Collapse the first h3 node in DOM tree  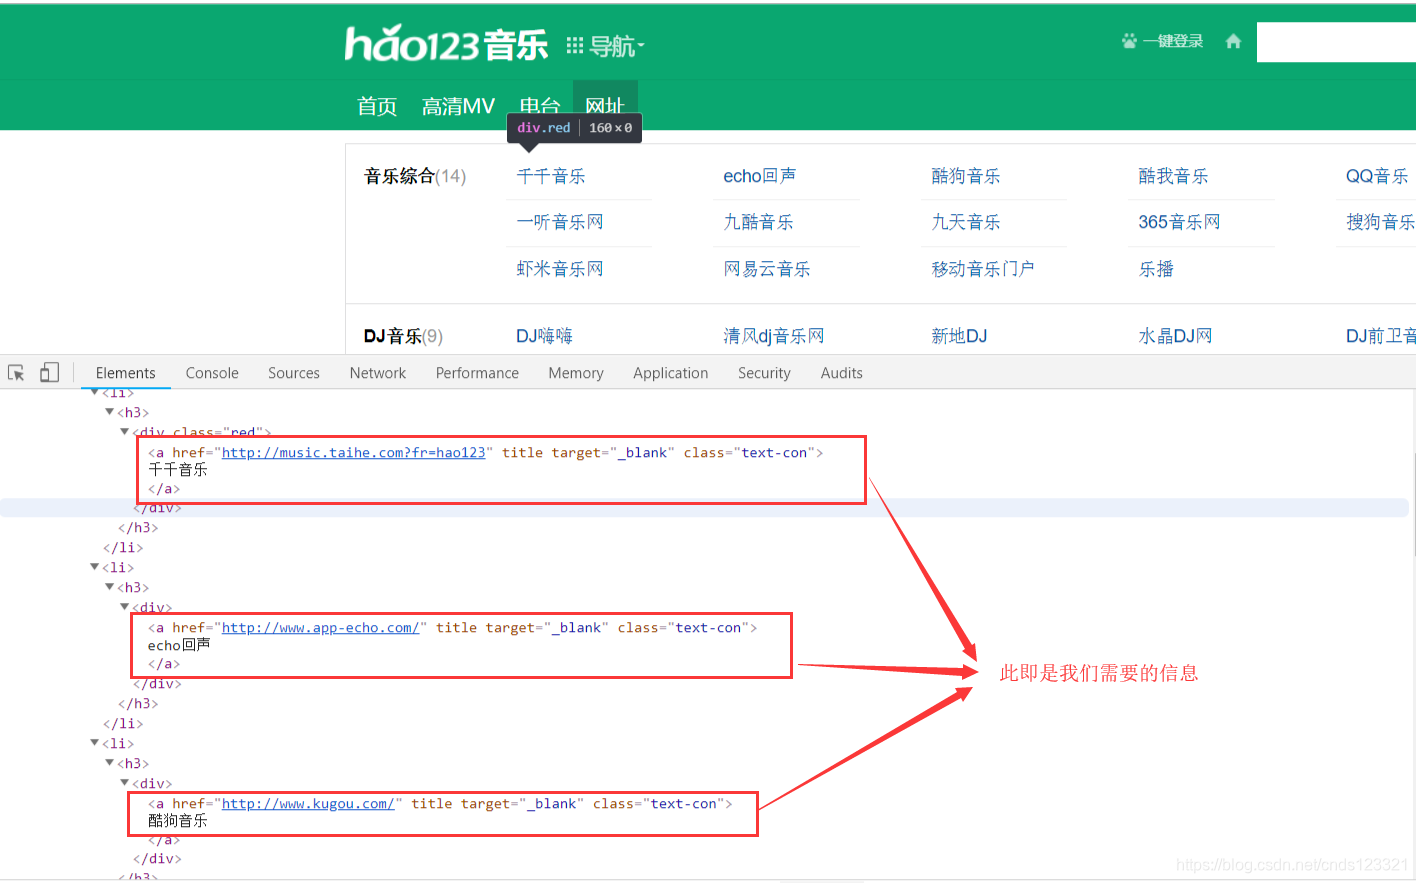pyautogui.click(x=110, y=412)
